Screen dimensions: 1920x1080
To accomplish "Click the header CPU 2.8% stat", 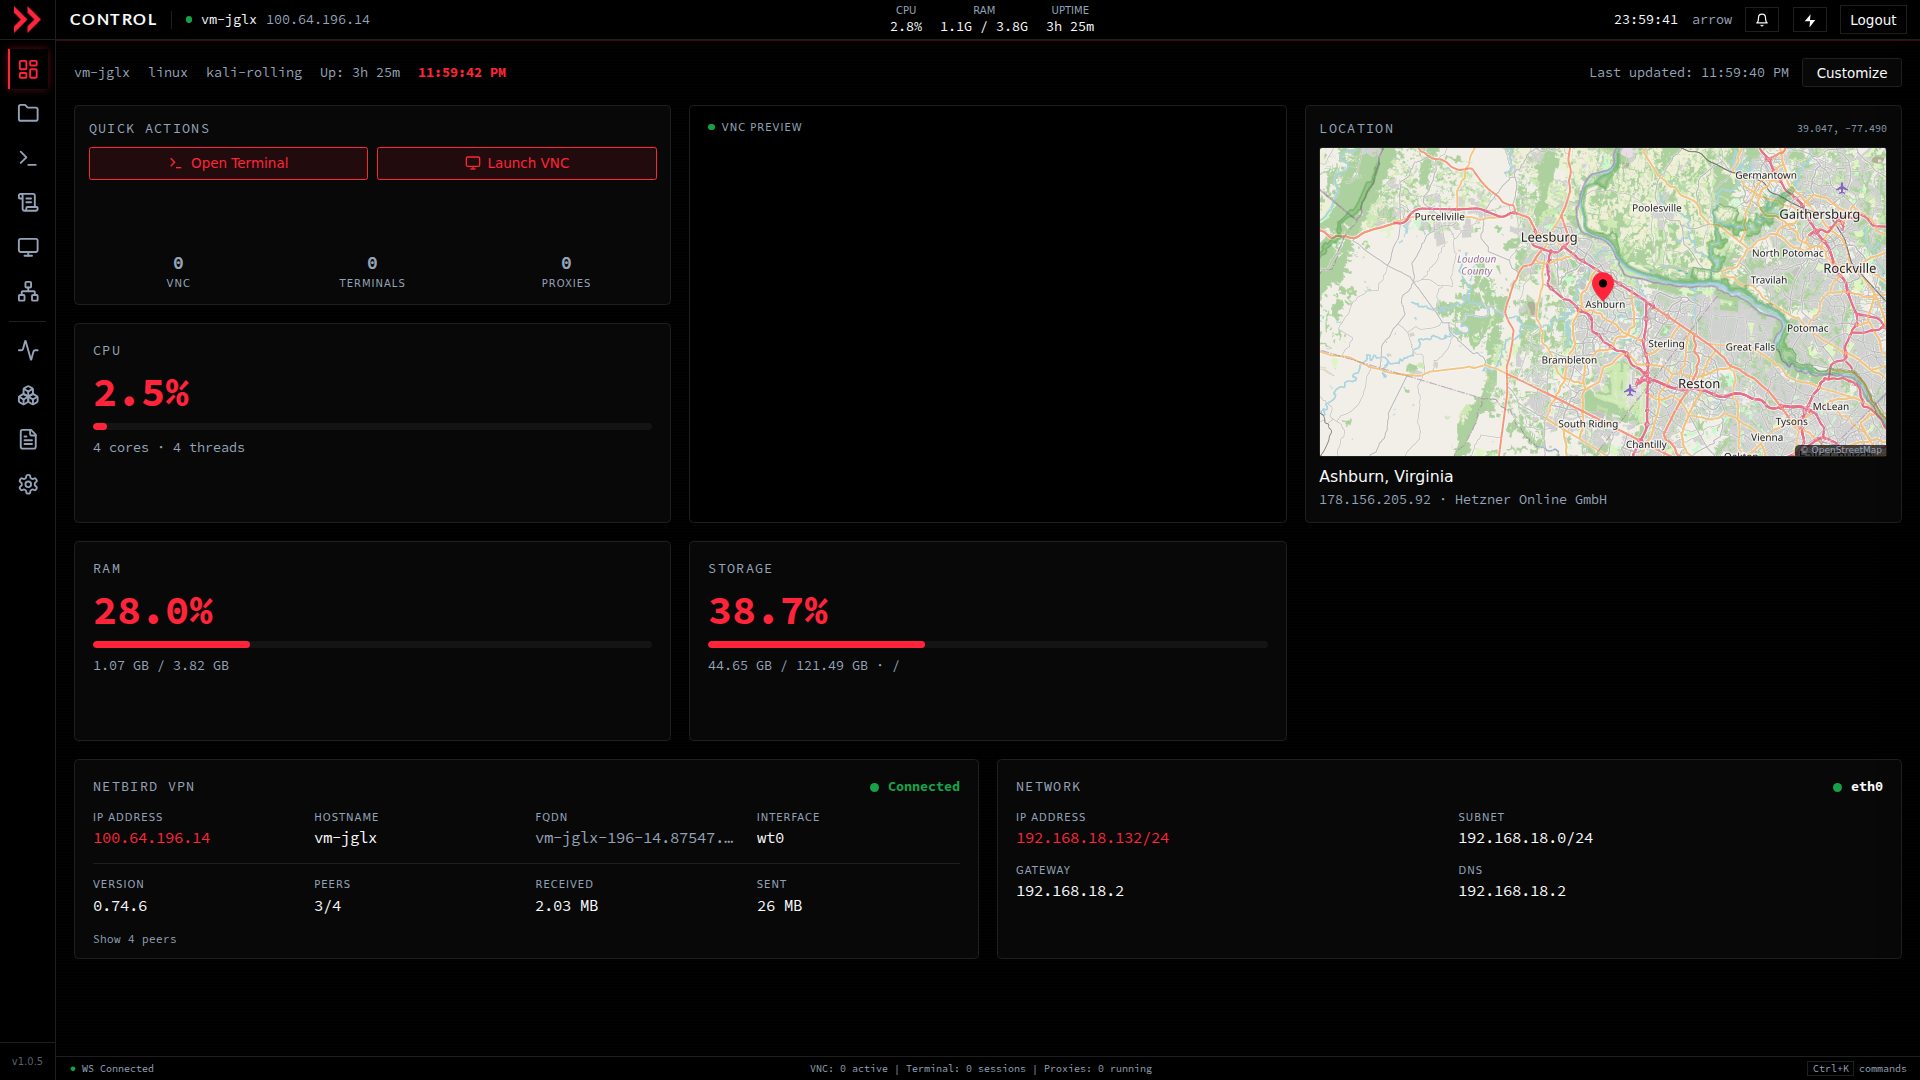I will [x=906, y=19].
